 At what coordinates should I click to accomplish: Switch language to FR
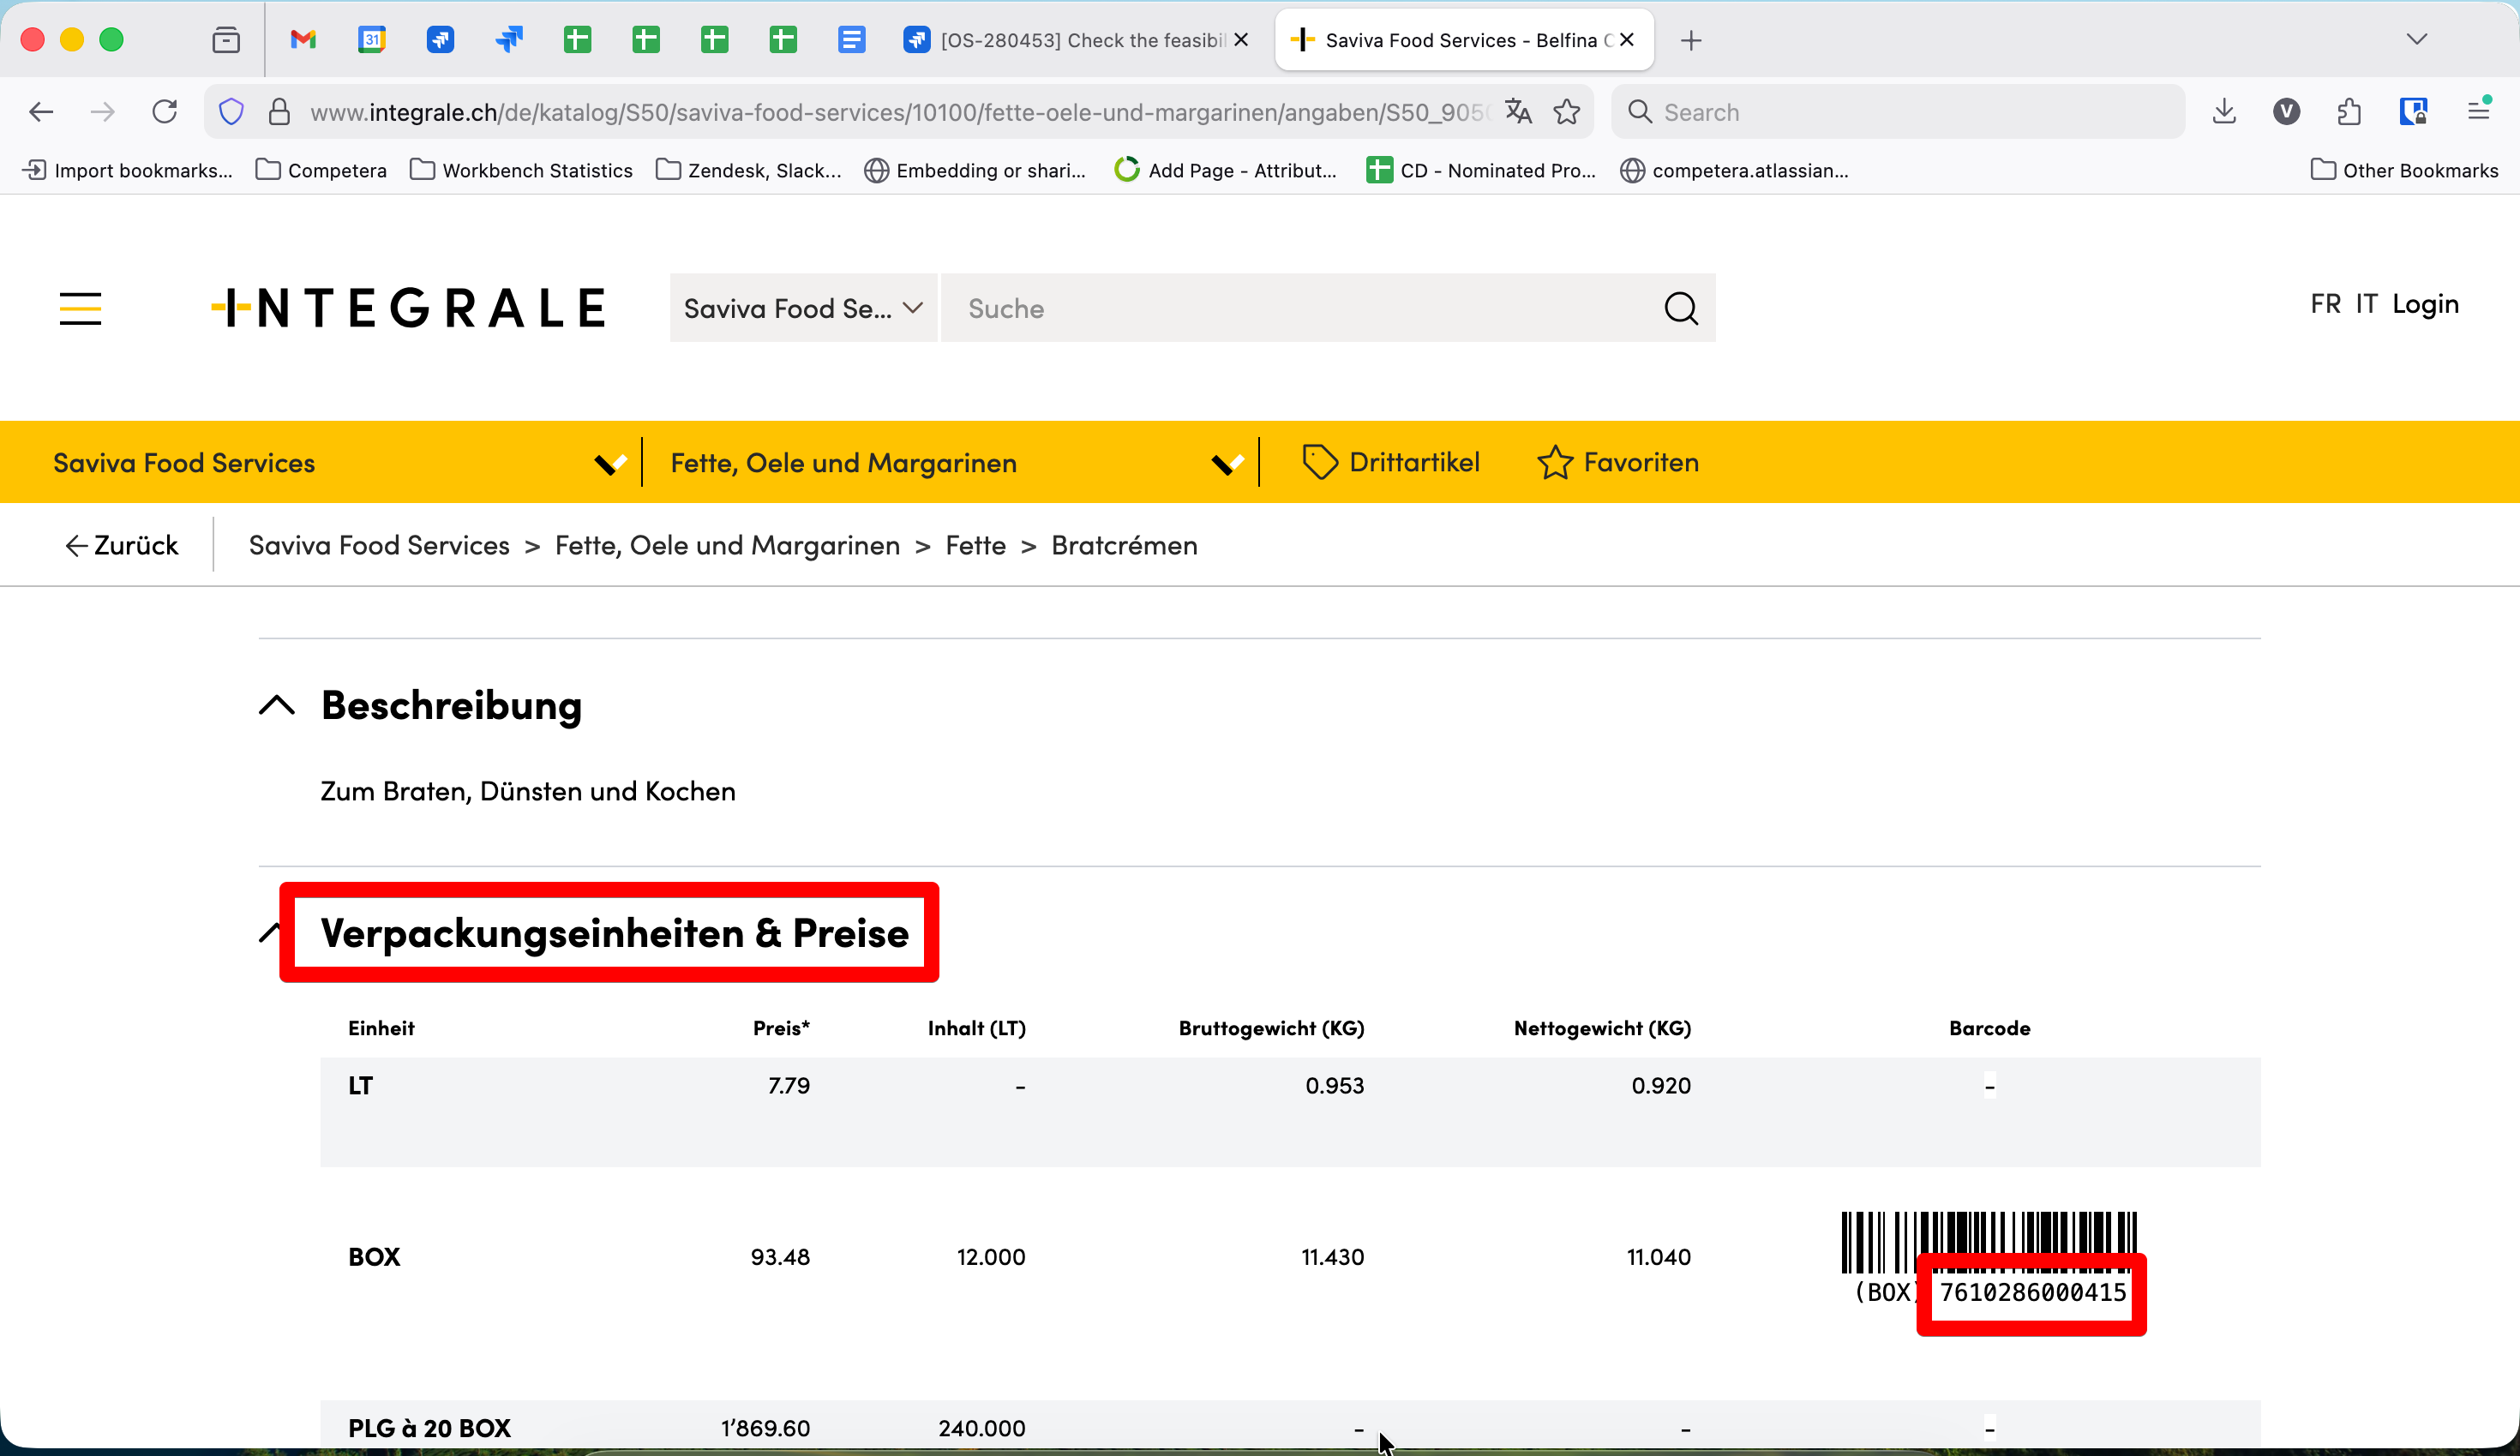click(x=2325, y=304)
